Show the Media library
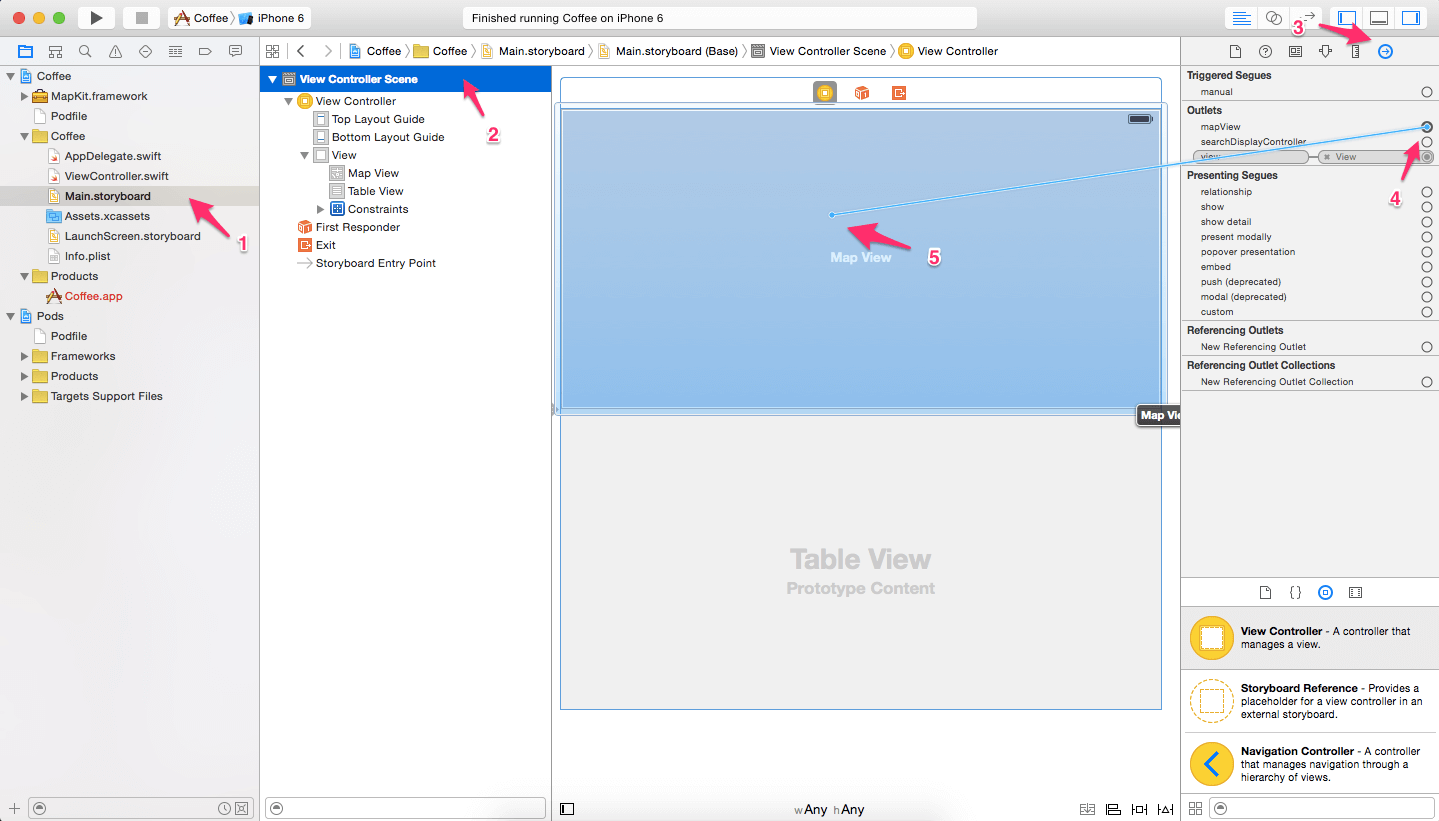 point(1355,592)
